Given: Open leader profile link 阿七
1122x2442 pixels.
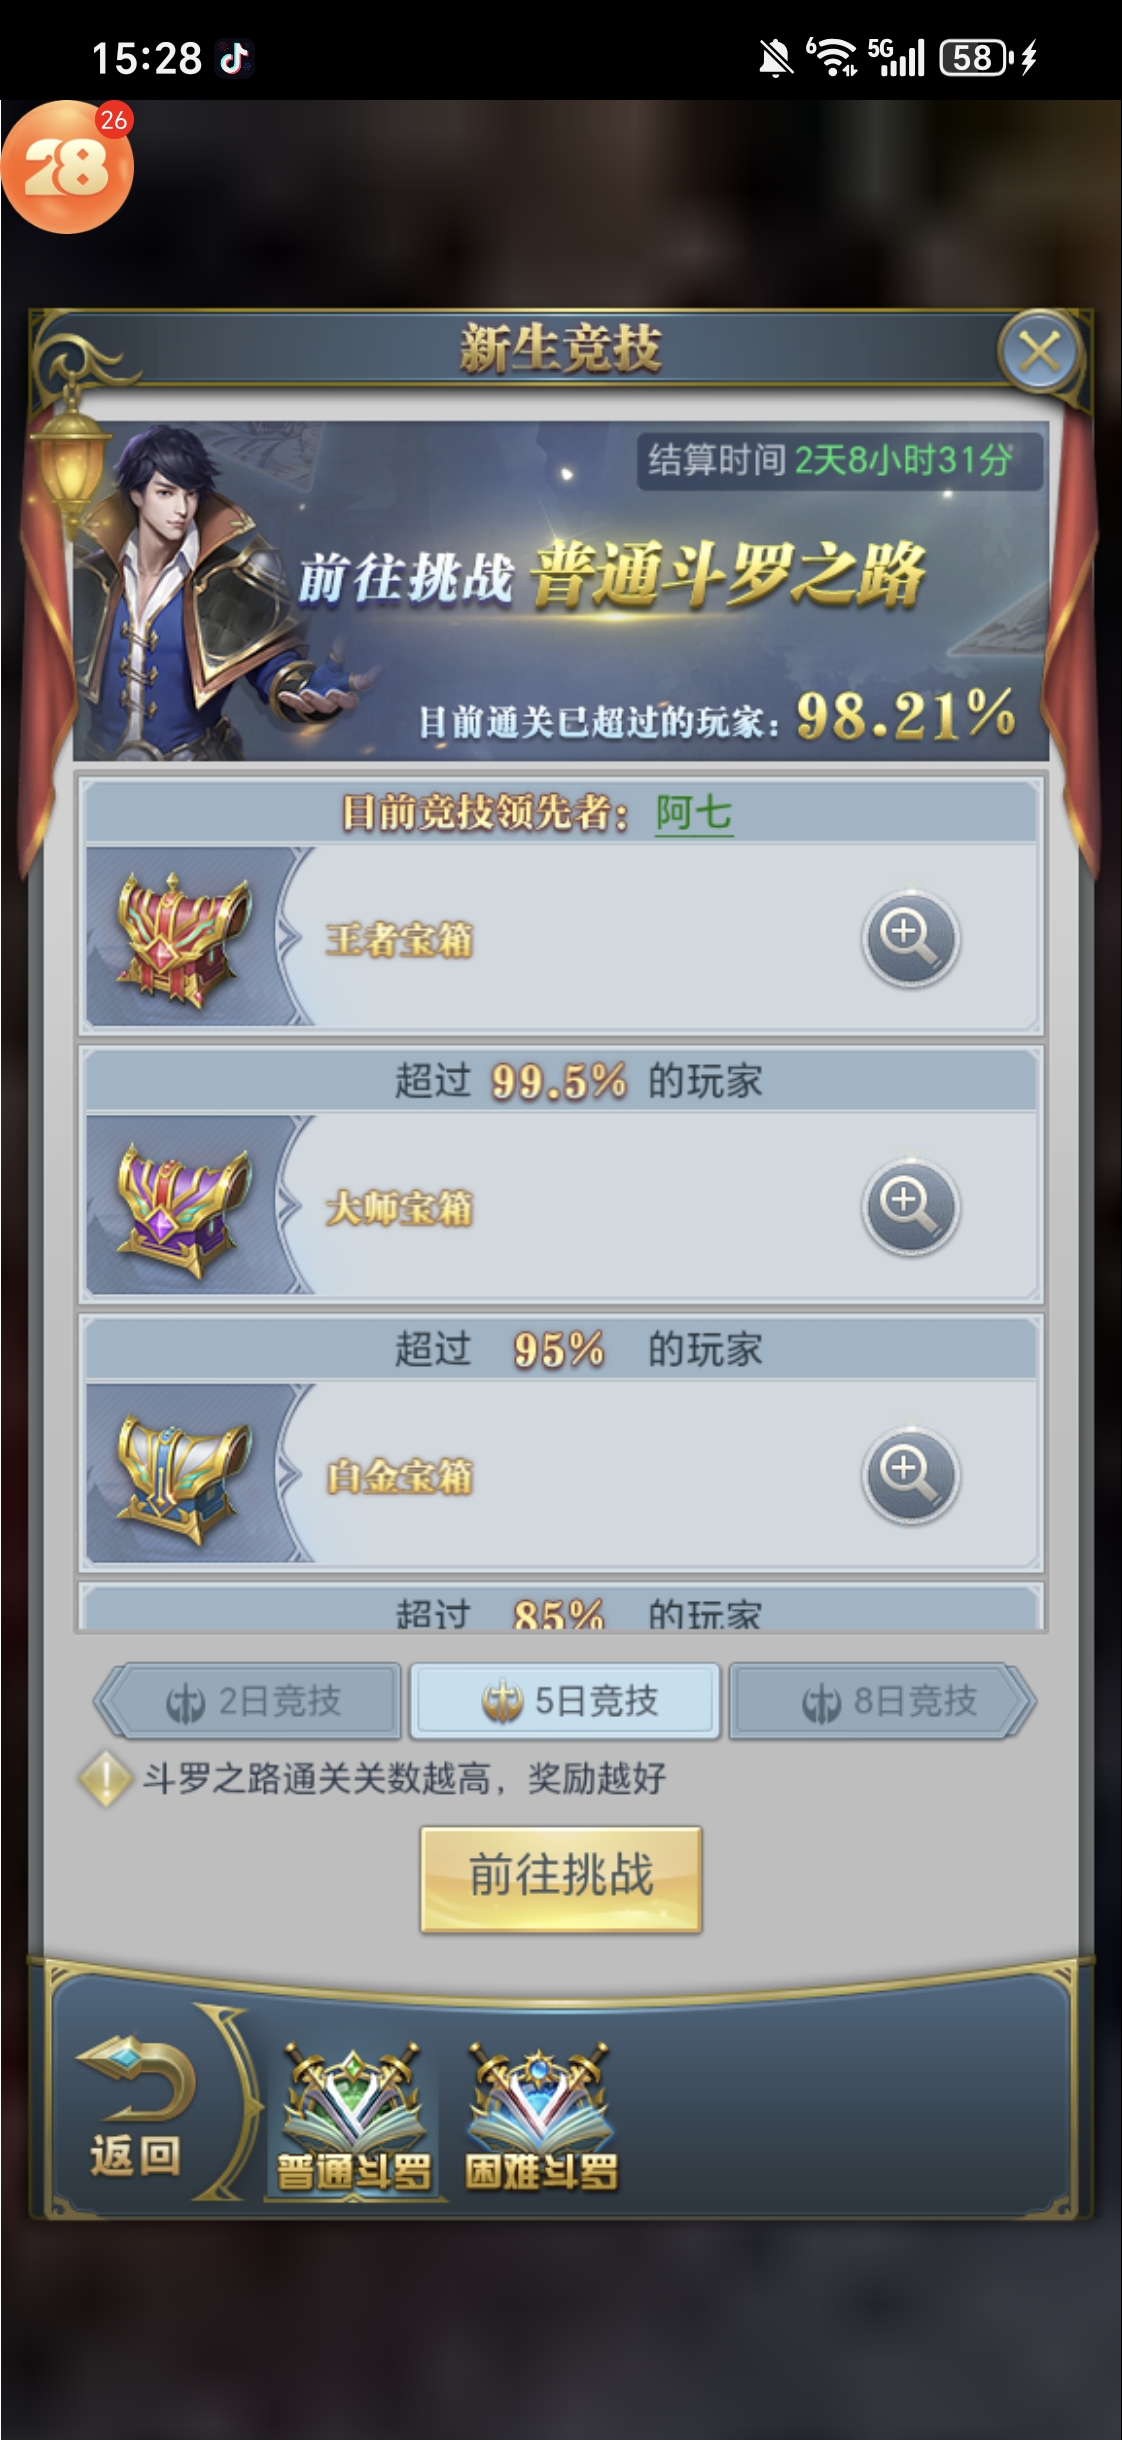Looking at the screenshot, I should click(694, 813).
